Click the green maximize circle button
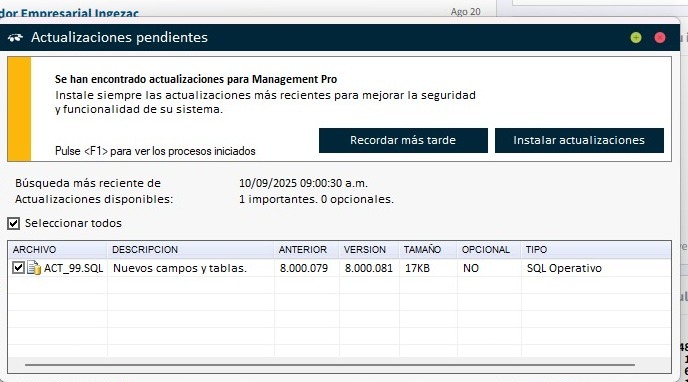Viewport: 688px width, 382px height. pyautogui.click(x=636, y=38)
